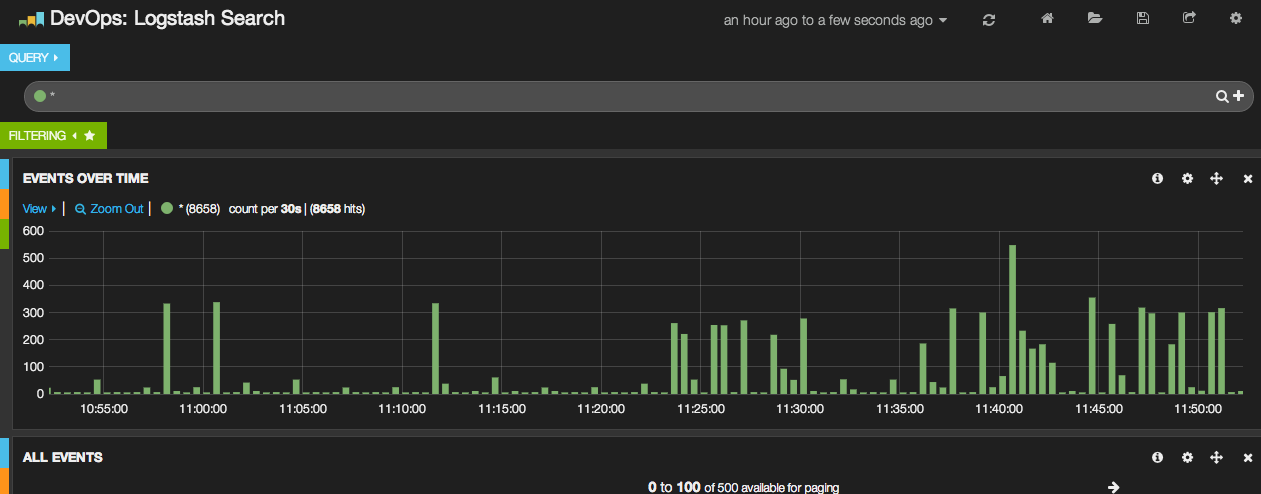Image resolution: width=1261 pixels, height=494 pixels.
Task: Open Events Over Time panel settings gear
Action: (1187, 178)
